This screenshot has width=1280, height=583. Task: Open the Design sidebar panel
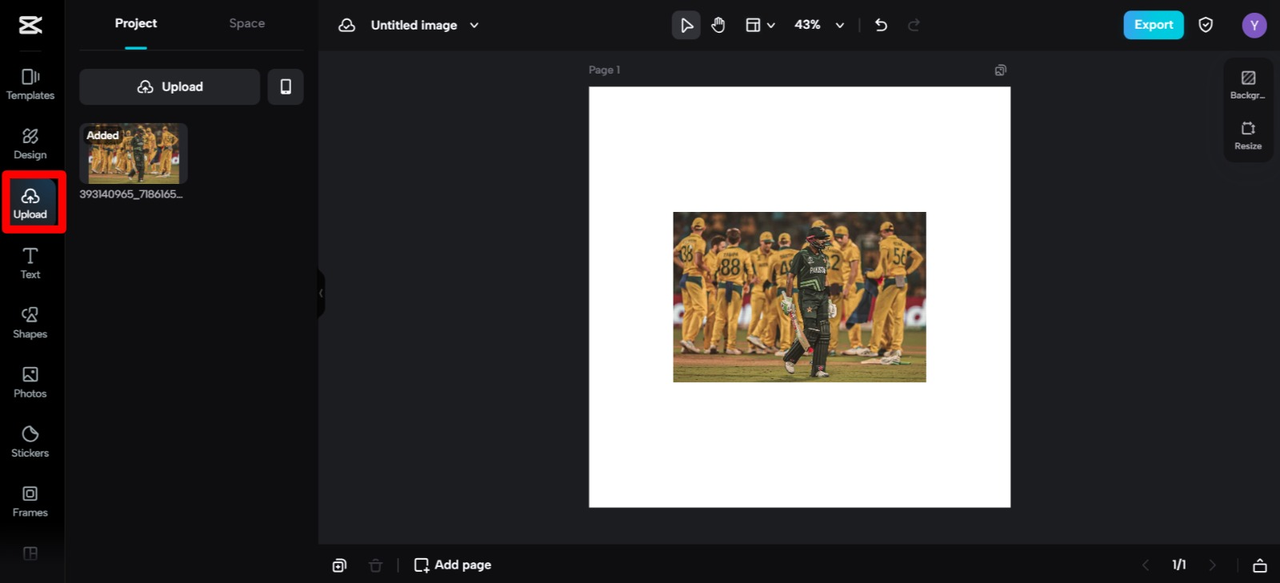coord(30,144)
